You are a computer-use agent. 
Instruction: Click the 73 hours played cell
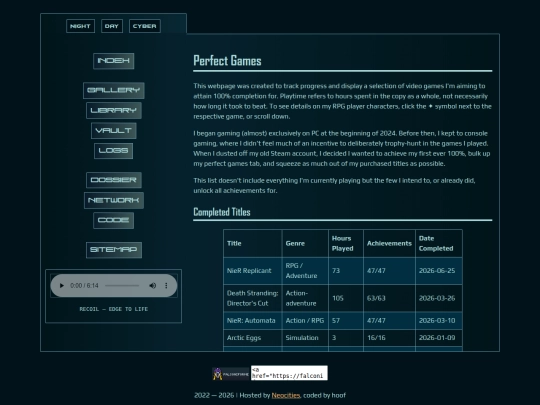pyautogui.click(x=346, y=271)
